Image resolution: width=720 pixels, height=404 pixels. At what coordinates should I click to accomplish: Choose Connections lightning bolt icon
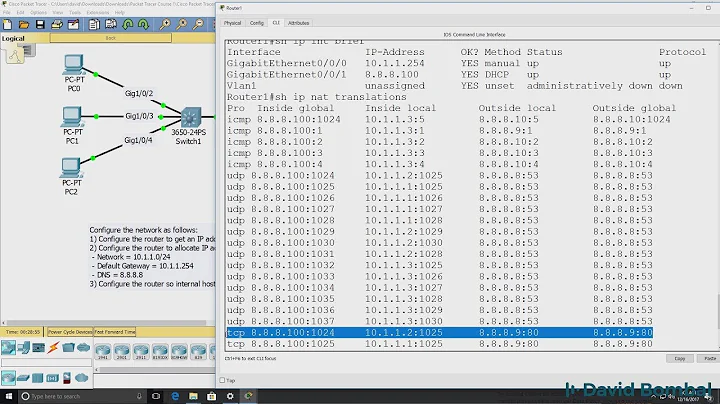(x=53, y=348)
